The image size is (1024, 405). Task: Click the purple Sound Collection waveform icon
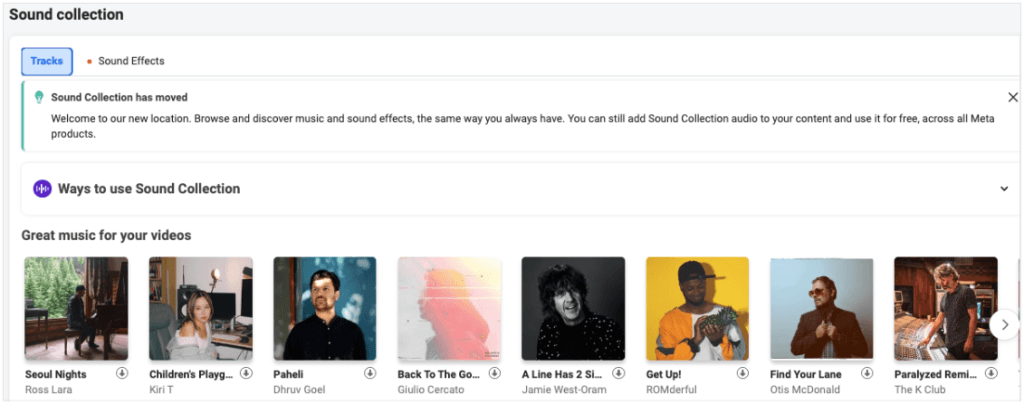pos(42,188)
